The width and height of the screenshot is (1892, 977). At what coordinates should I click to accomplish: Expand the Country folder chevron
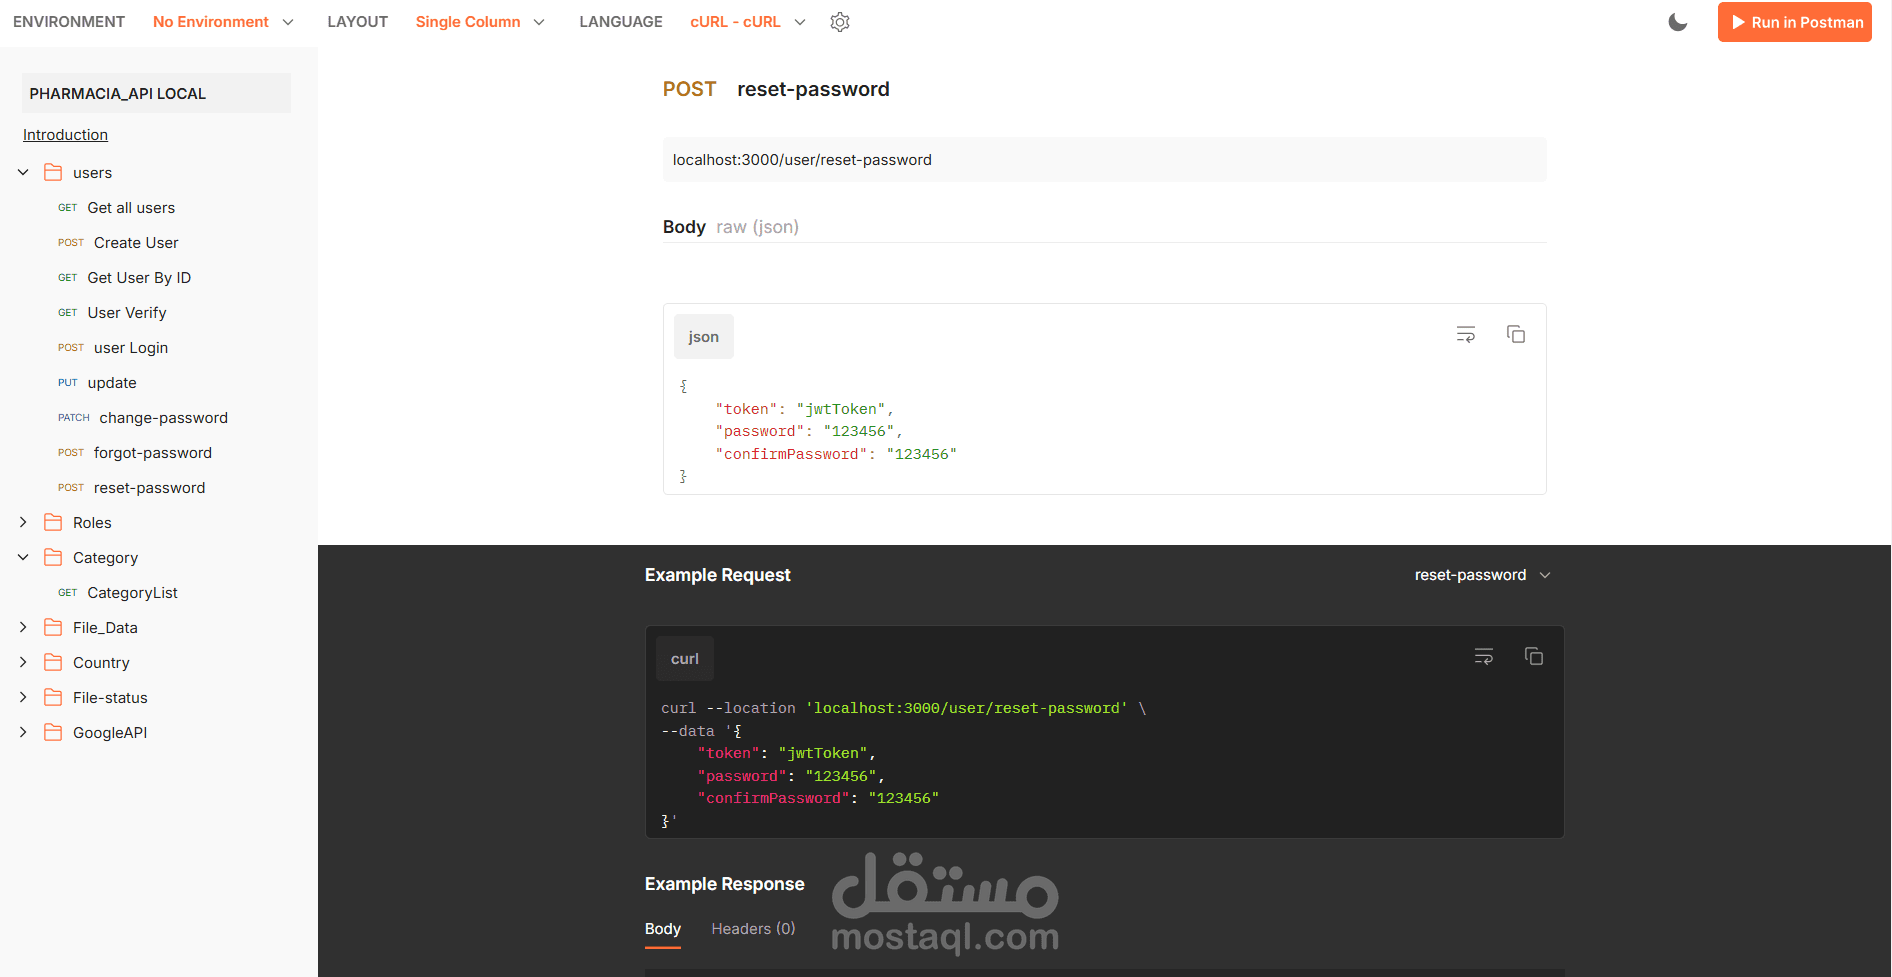click(x=23, y=662)
